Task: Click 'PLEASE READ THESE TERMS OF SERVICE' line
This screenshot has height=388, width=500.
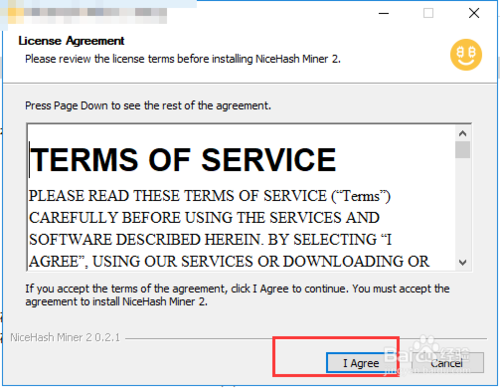Action: point(209,196)
